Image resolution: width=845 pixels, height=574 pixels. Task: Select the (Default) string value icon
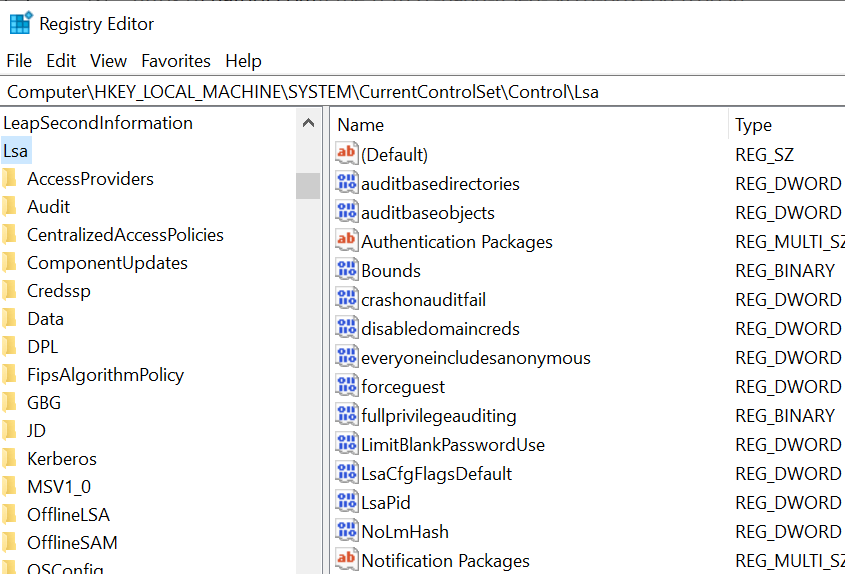tap(347, 154)
